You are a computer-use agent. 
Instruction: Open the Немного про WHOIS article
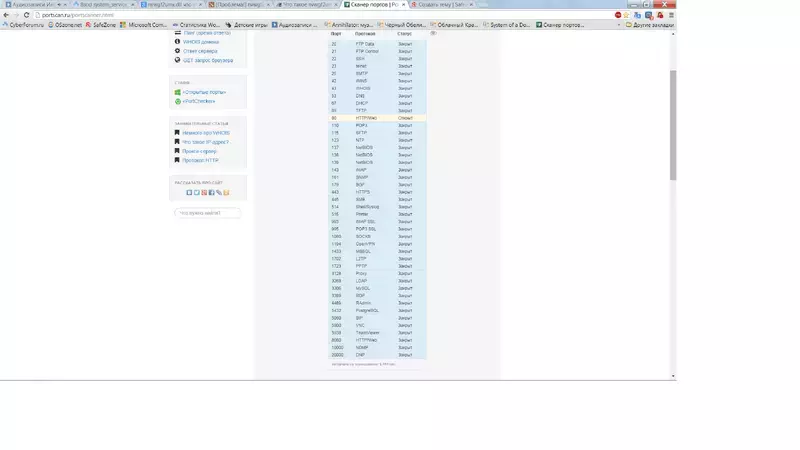206,133
